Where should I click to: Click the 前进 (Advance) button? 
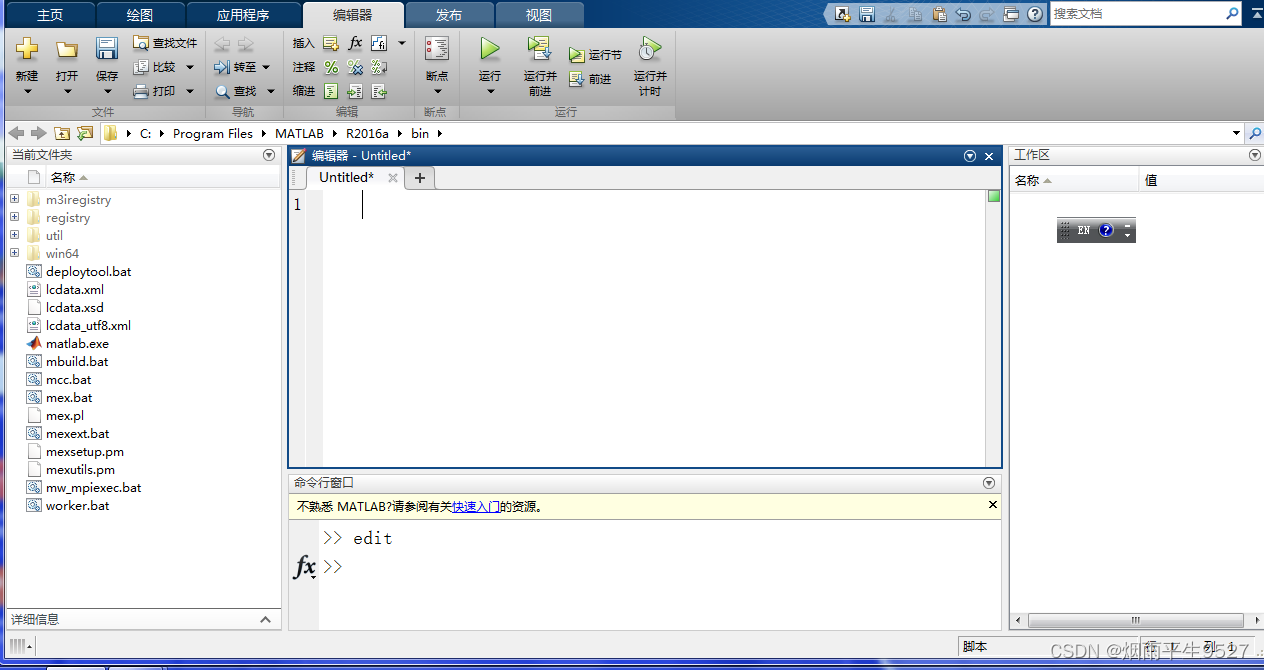coord(591,80)
